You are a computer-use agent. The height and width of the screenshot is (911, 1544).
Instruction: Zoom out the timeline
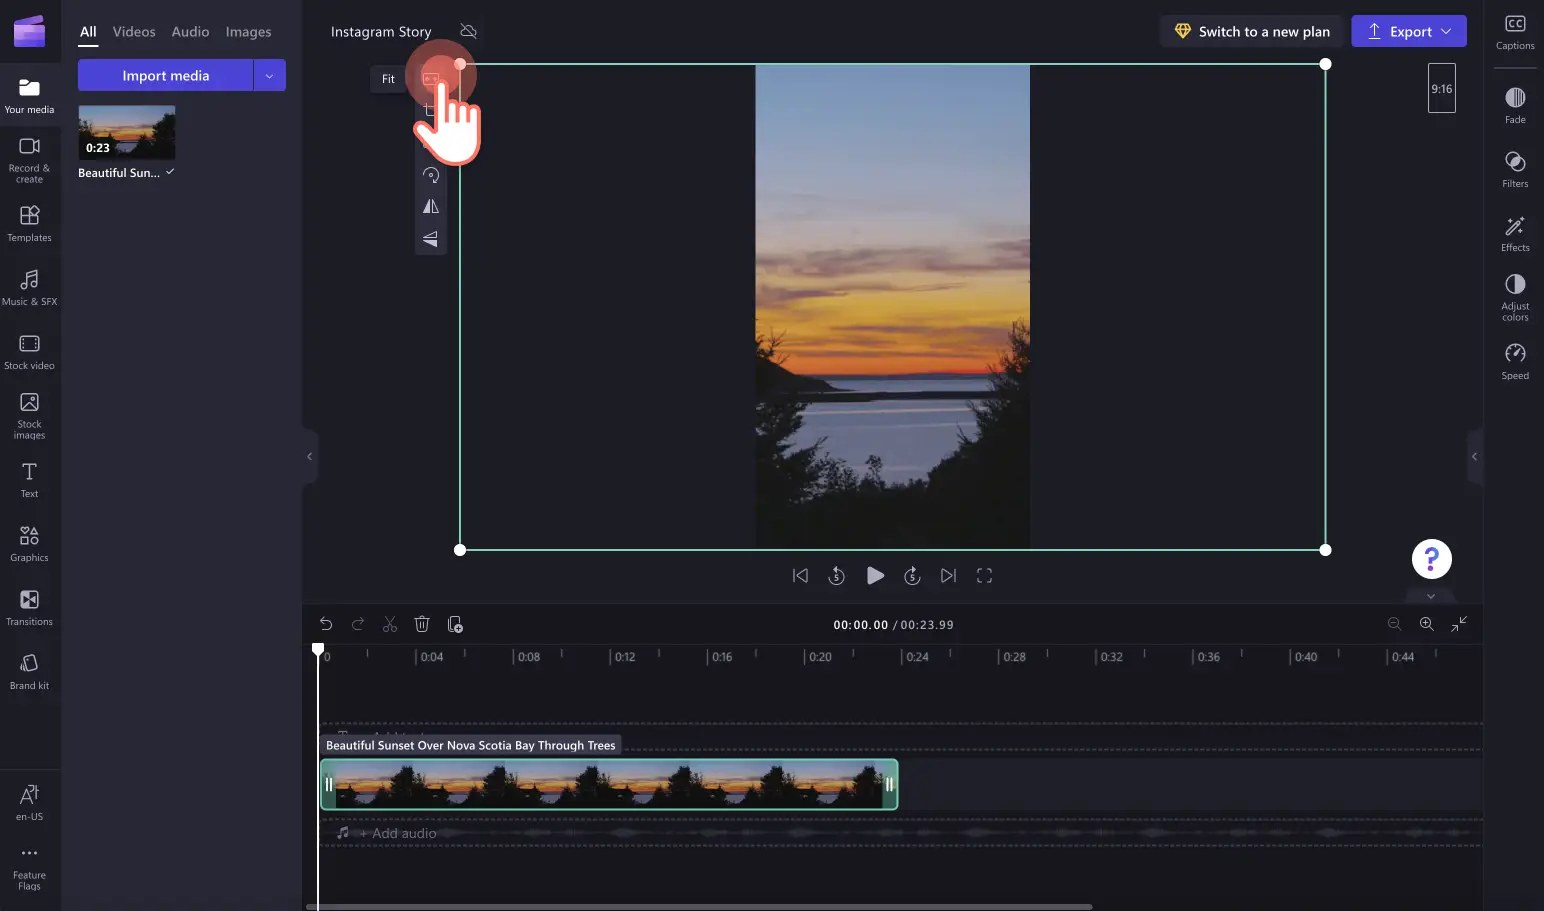tap(1394, 624)
